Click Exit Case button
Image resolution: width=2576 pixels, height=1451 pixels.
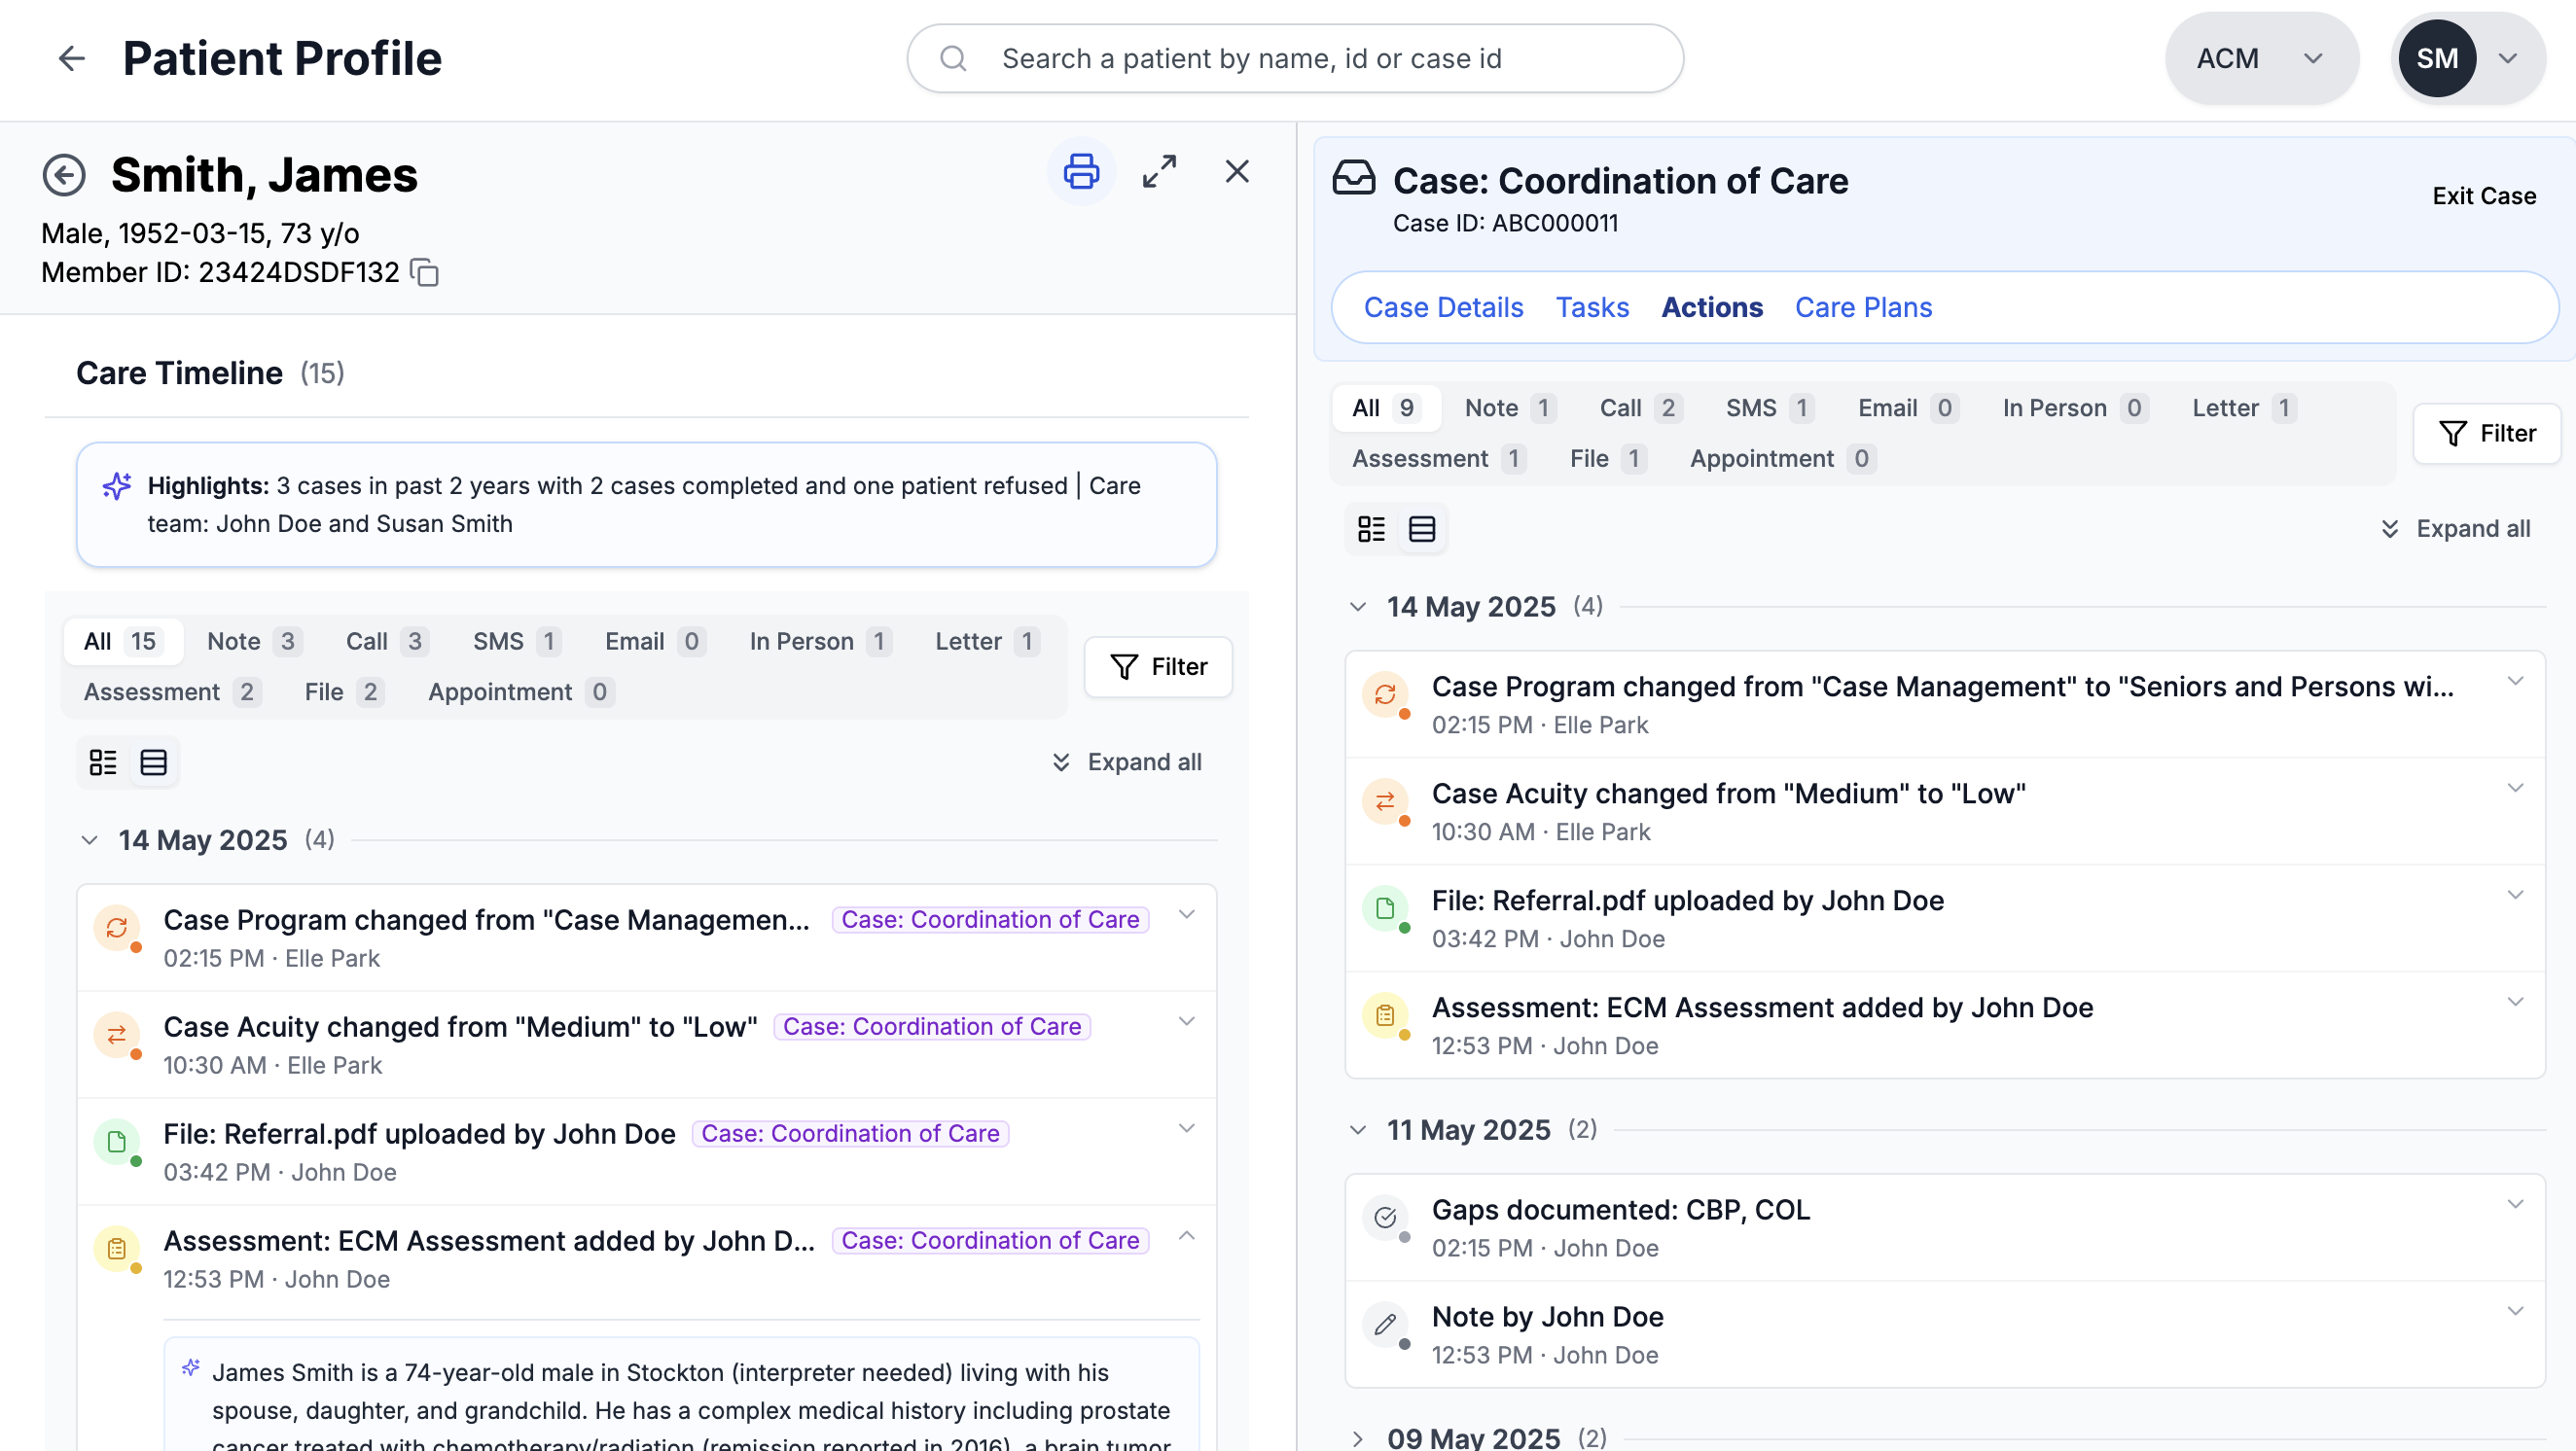2483,196
